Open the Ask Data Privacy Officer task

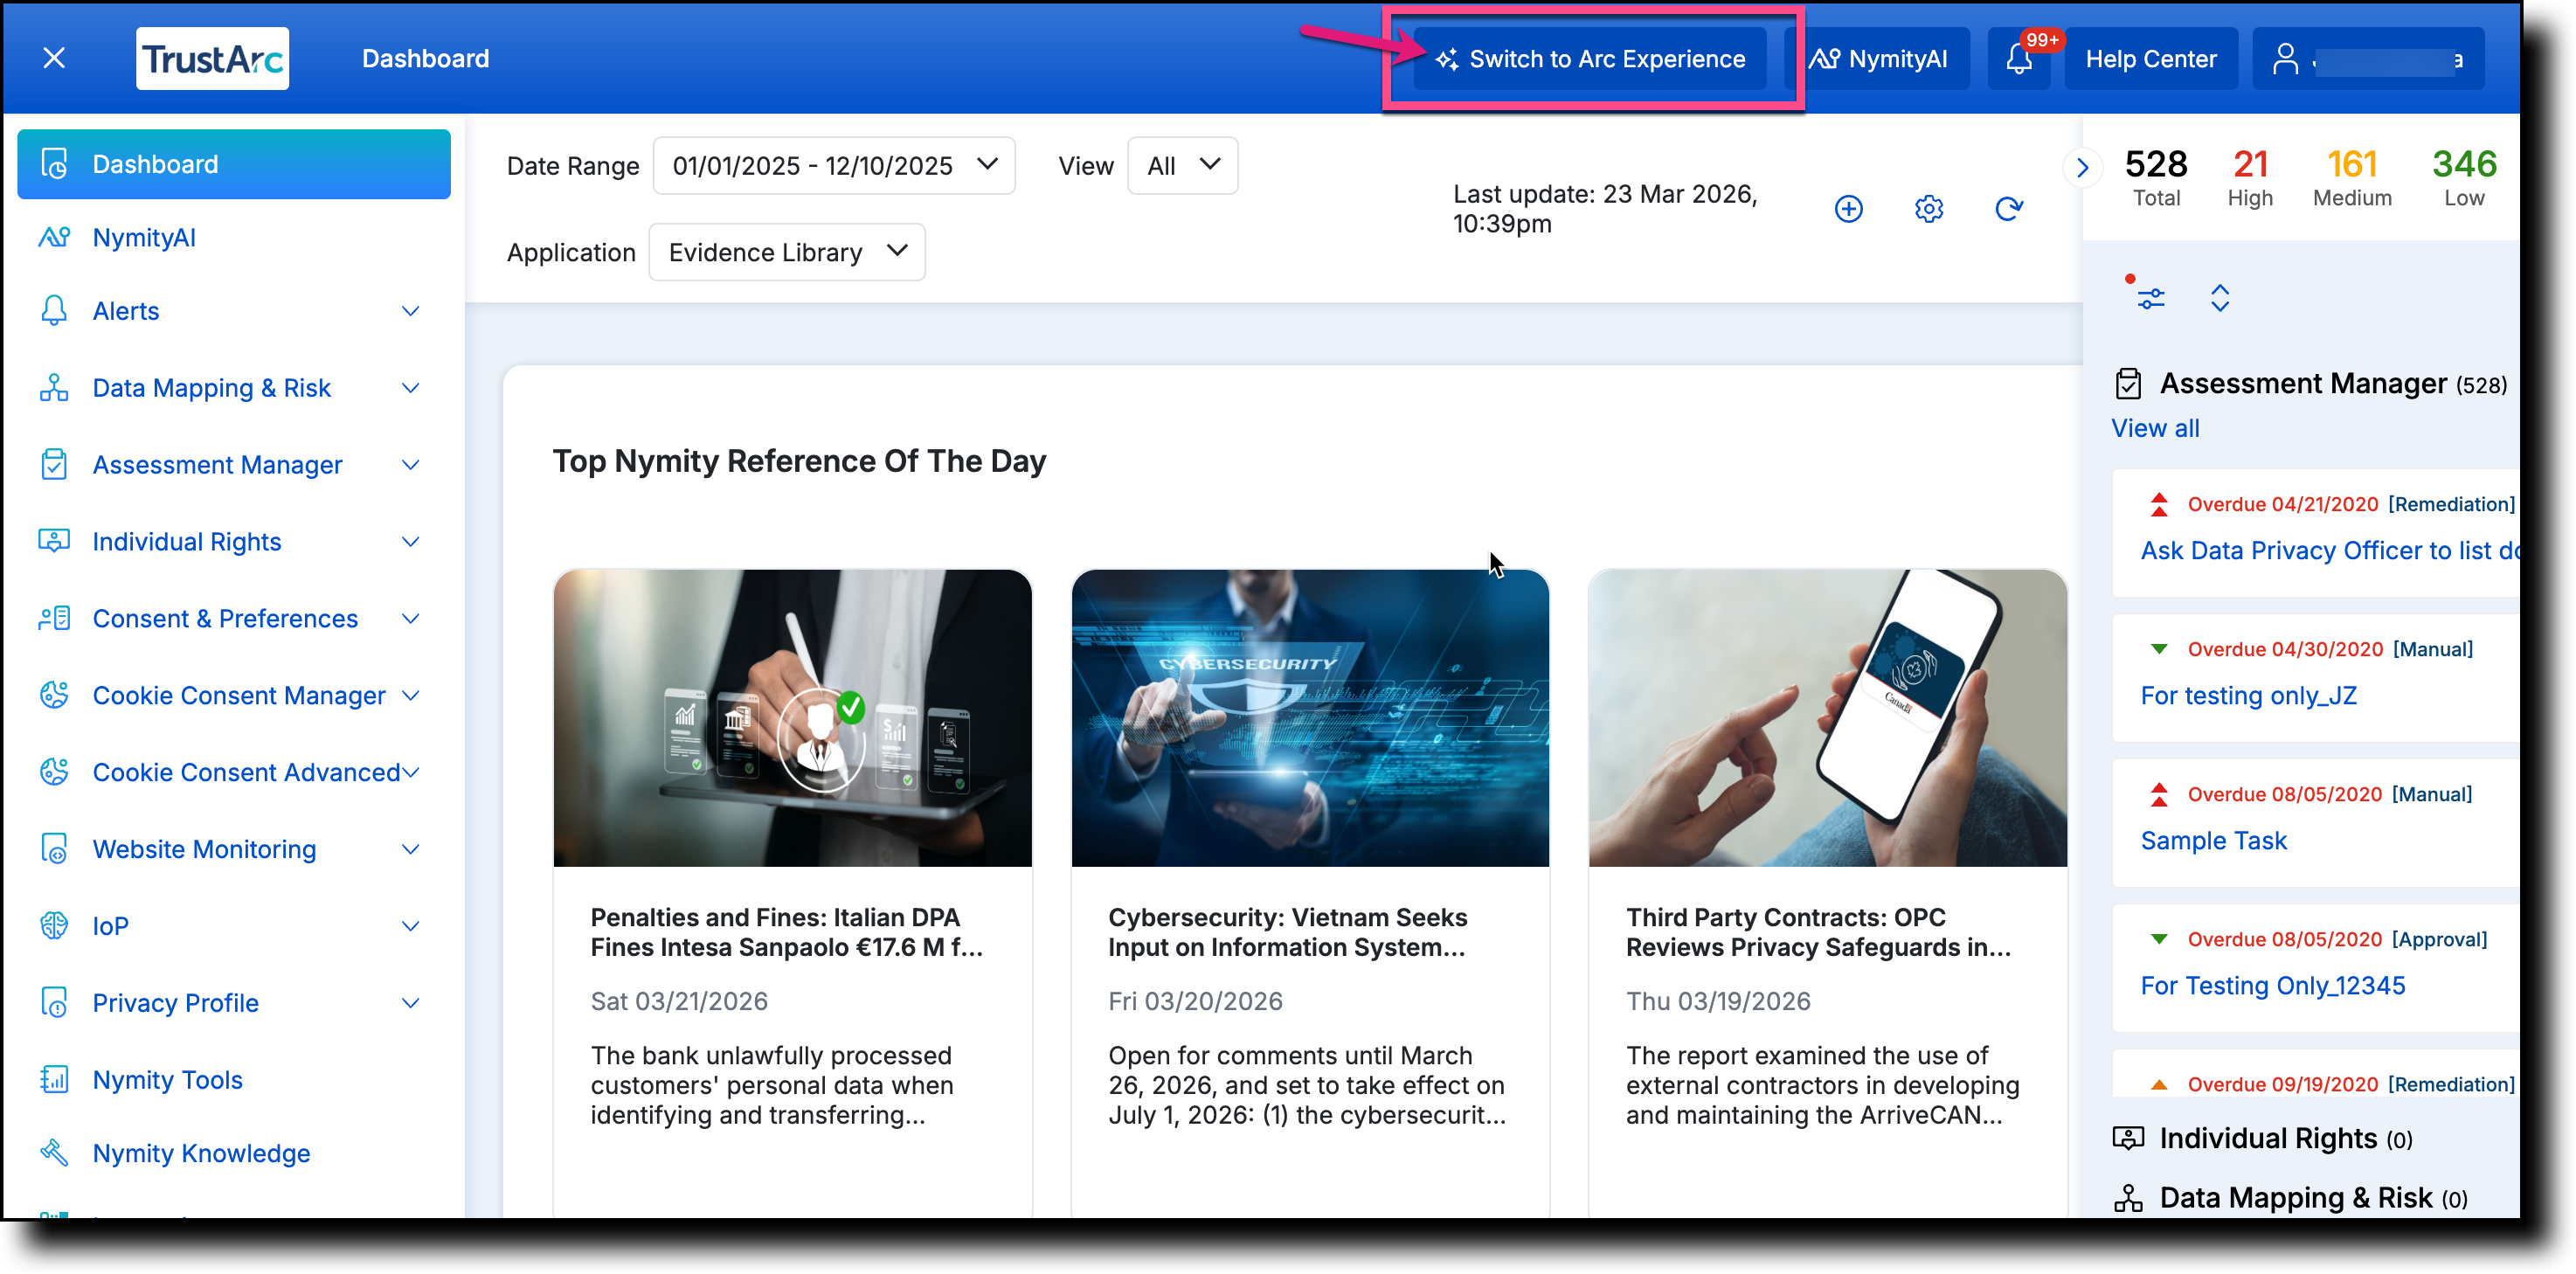tap(2330, 550)
